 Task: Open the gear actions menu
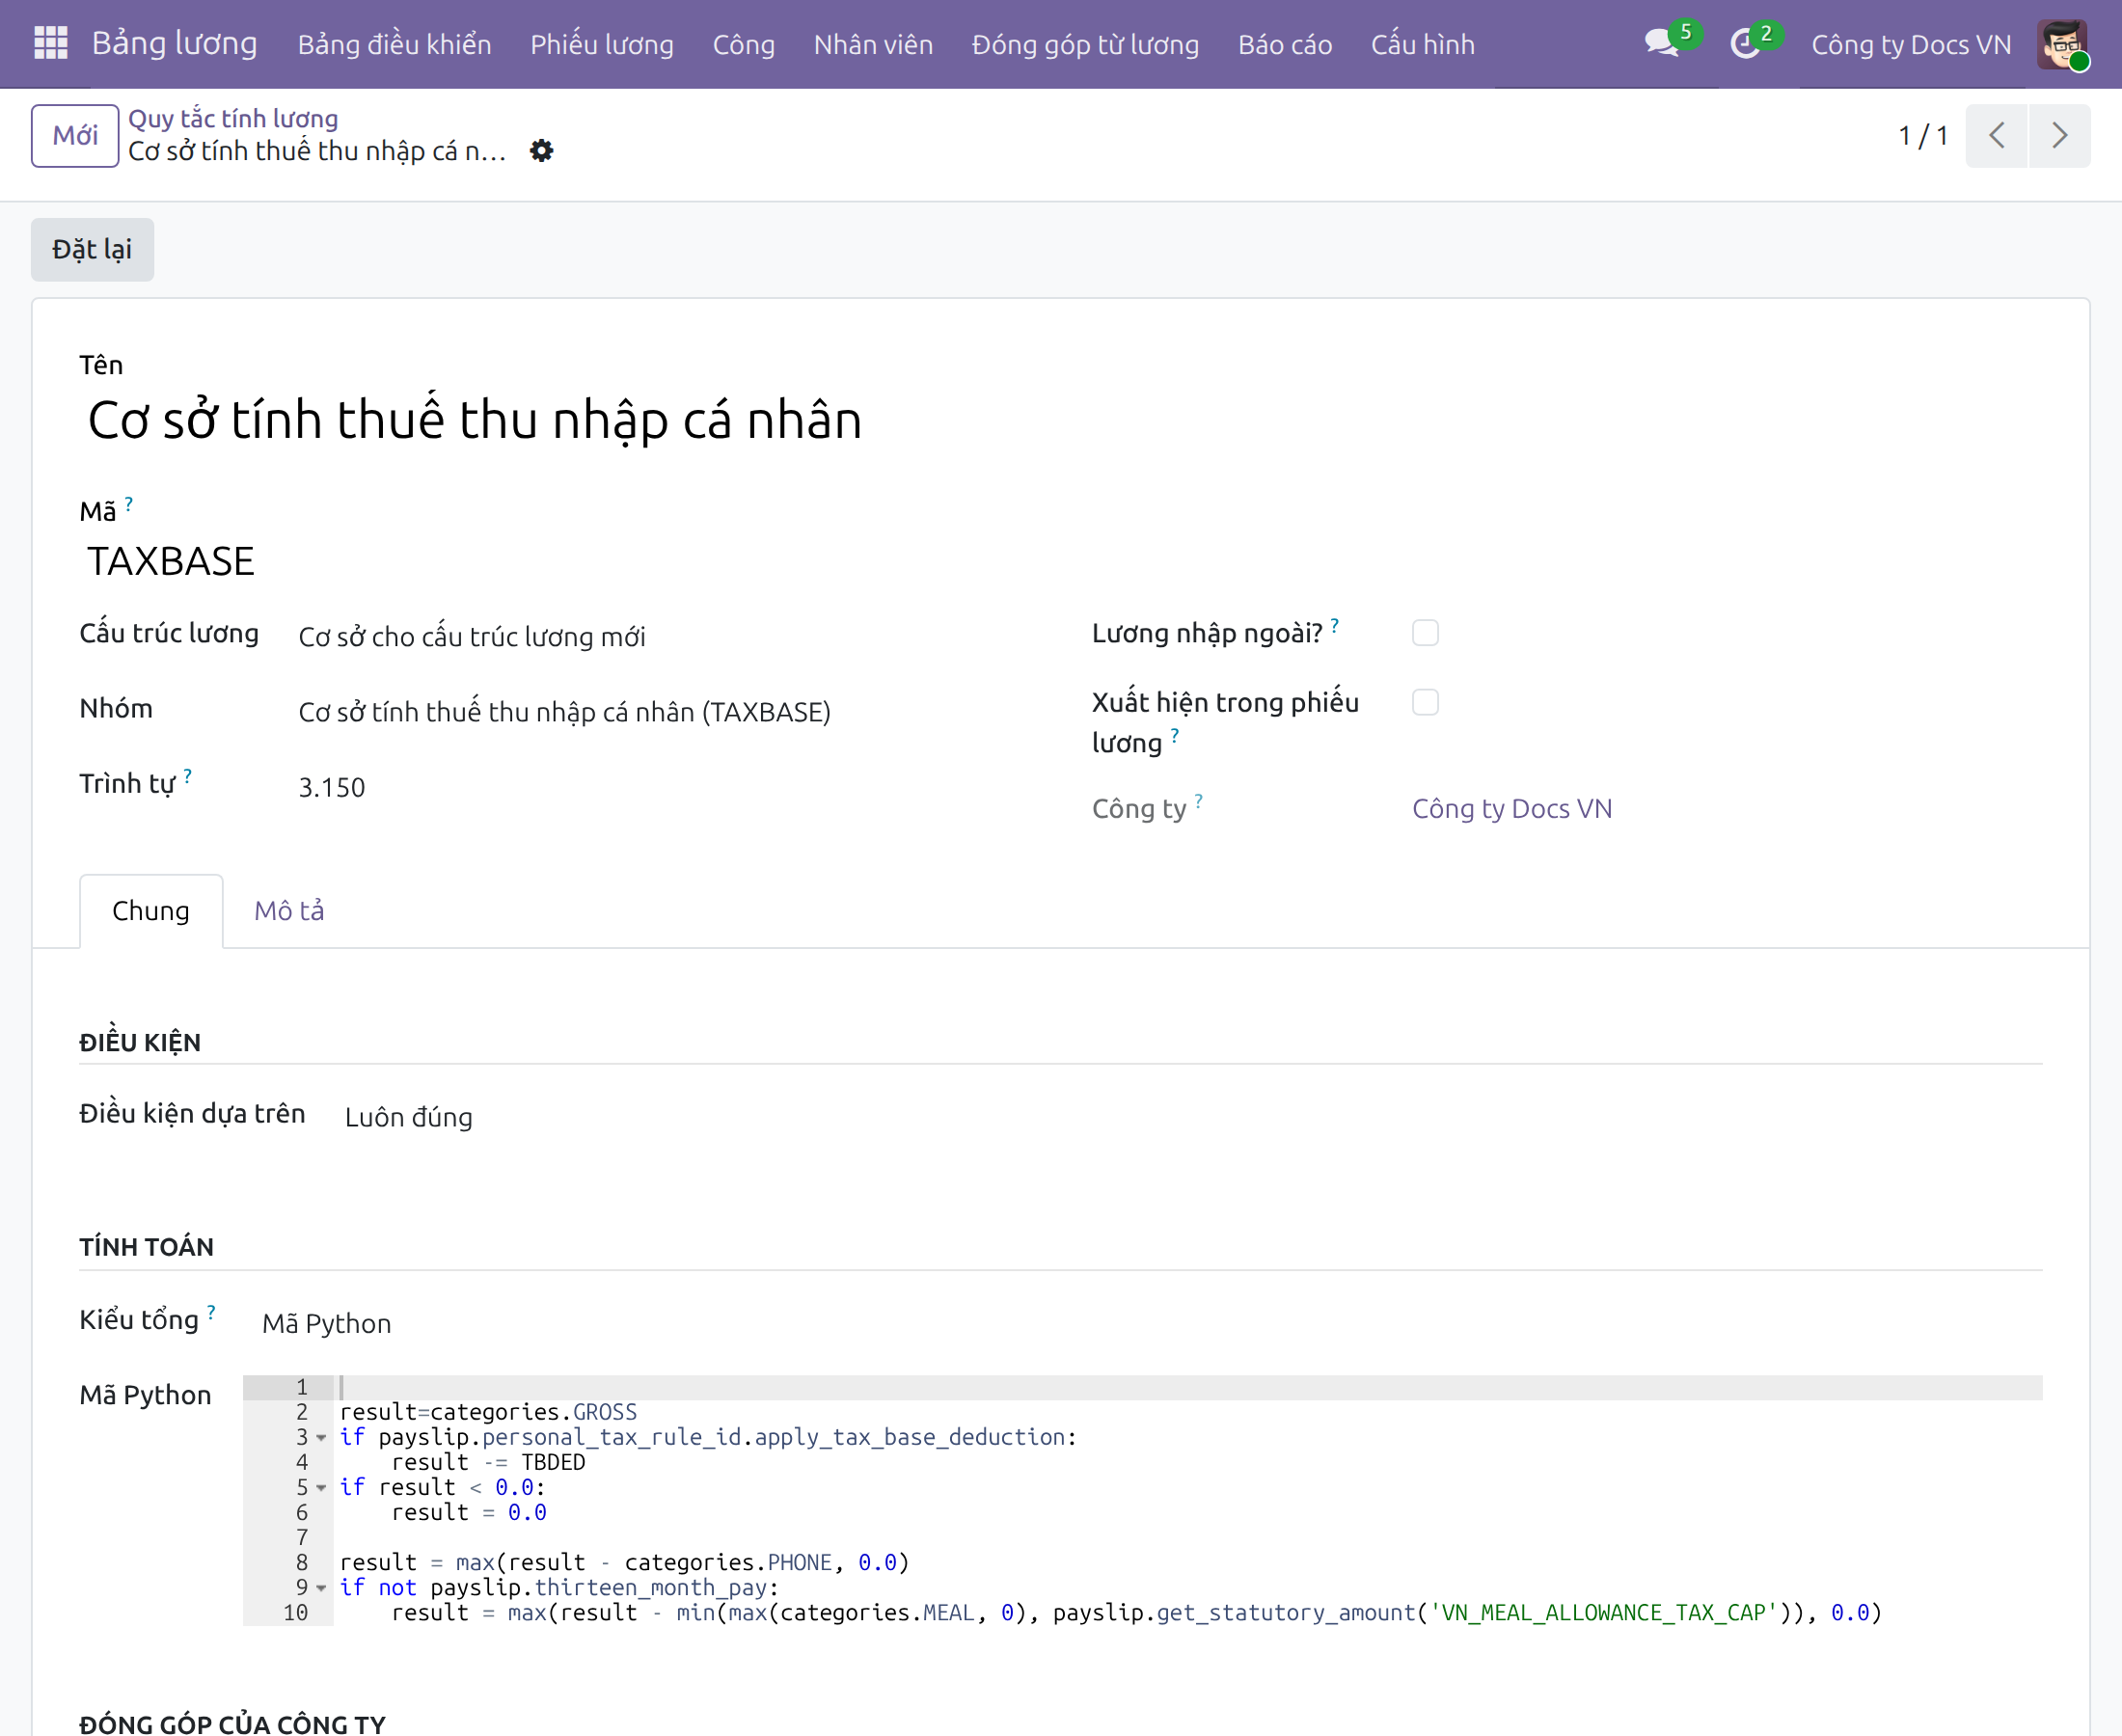(x=541, y=151)
